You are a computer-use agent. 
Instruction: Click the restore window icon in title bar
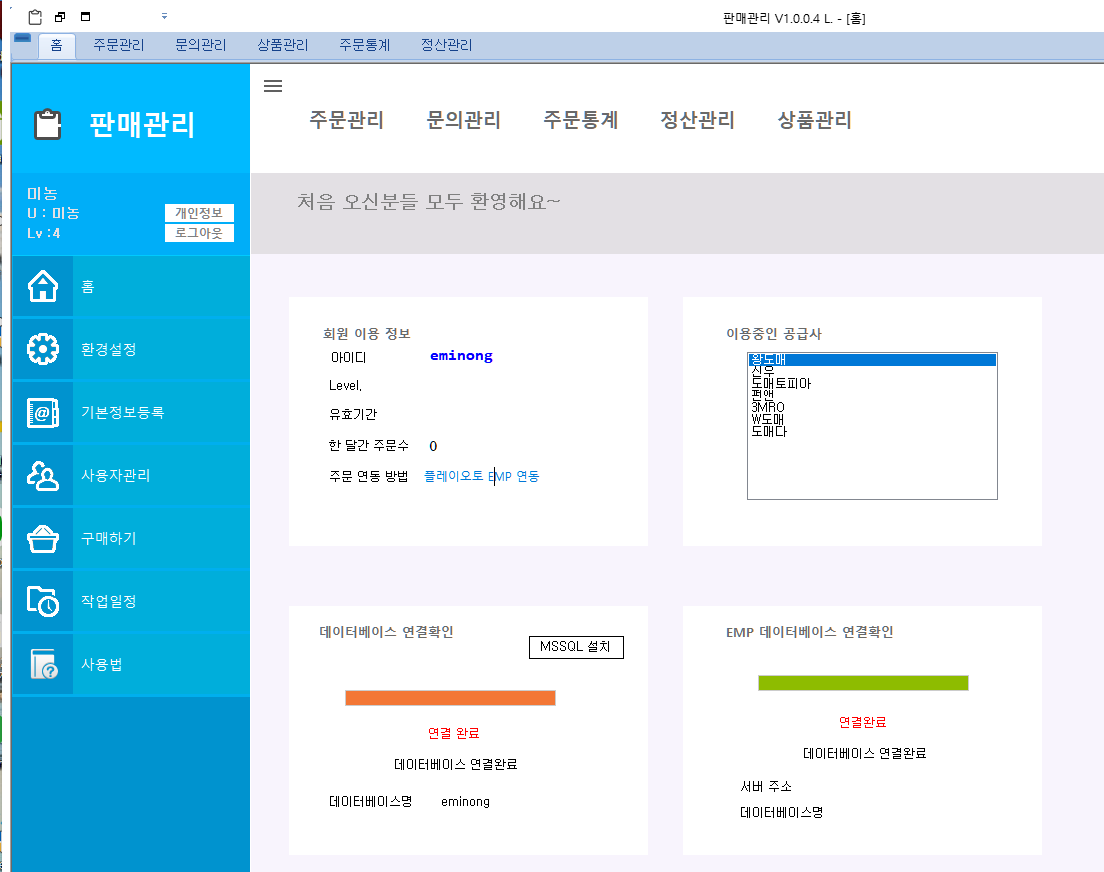point(61,17)
